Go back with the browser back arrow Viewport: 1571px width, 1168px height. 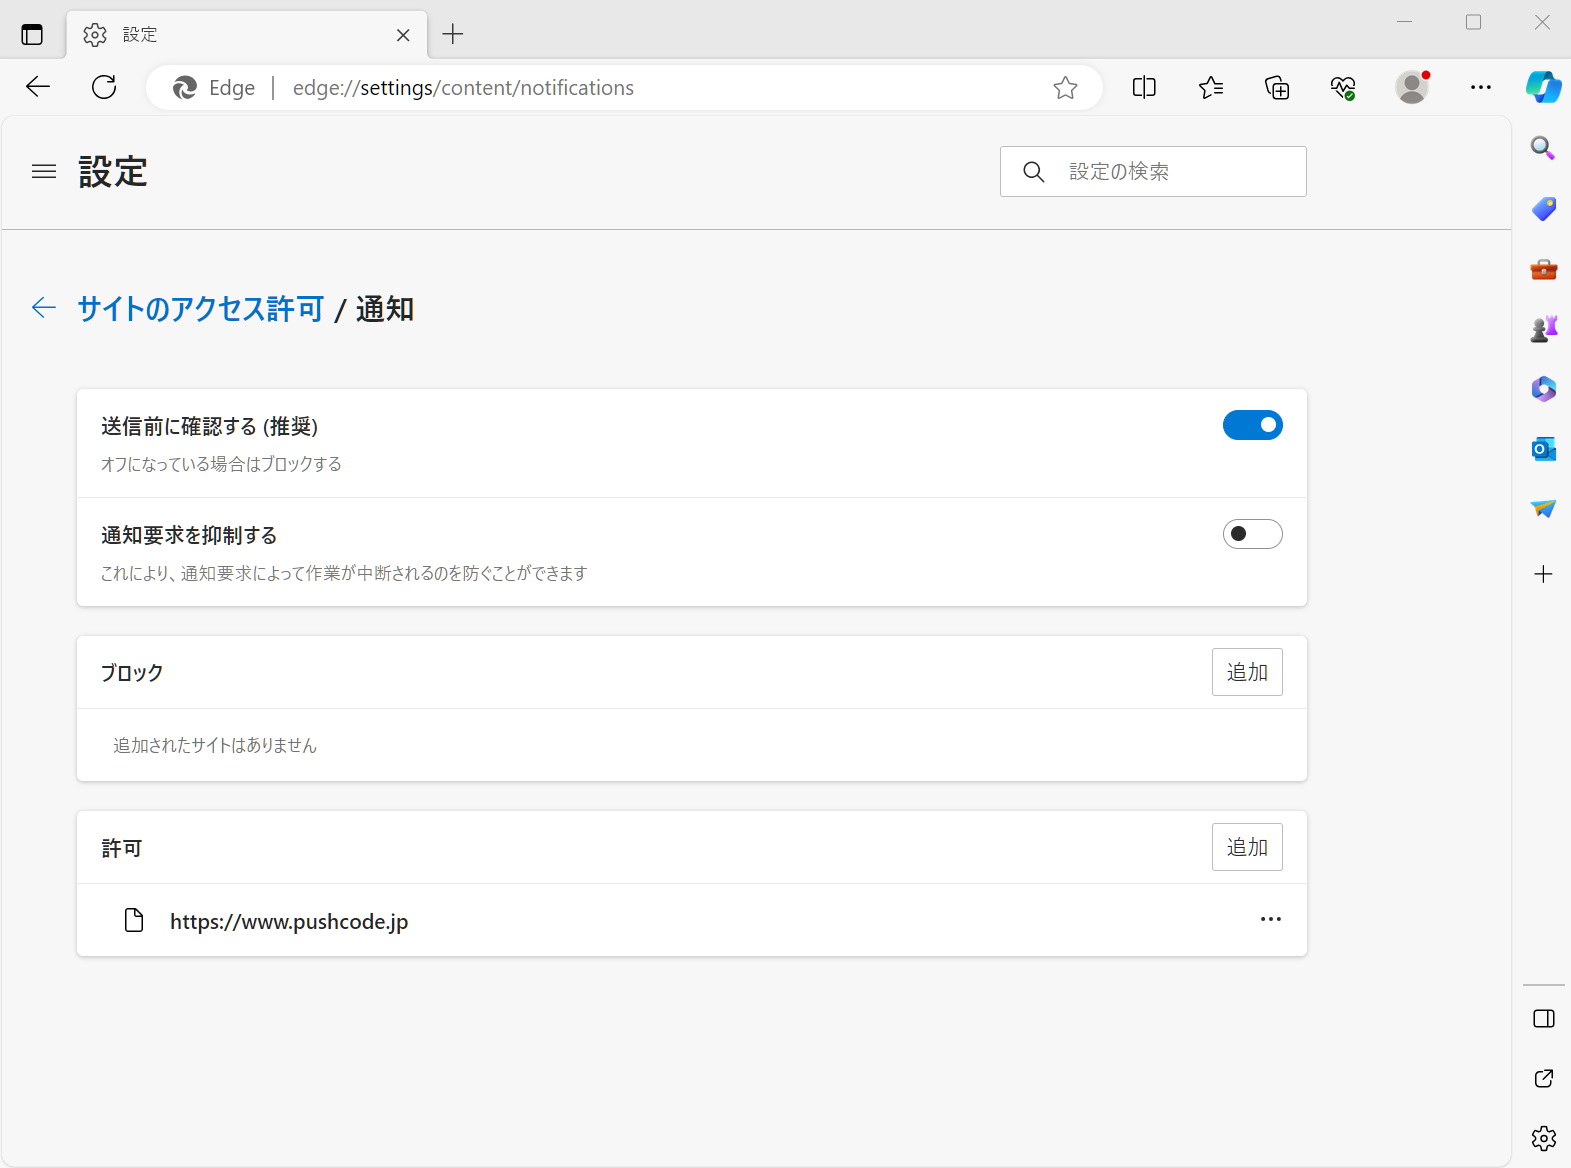[x=38, y=87]
